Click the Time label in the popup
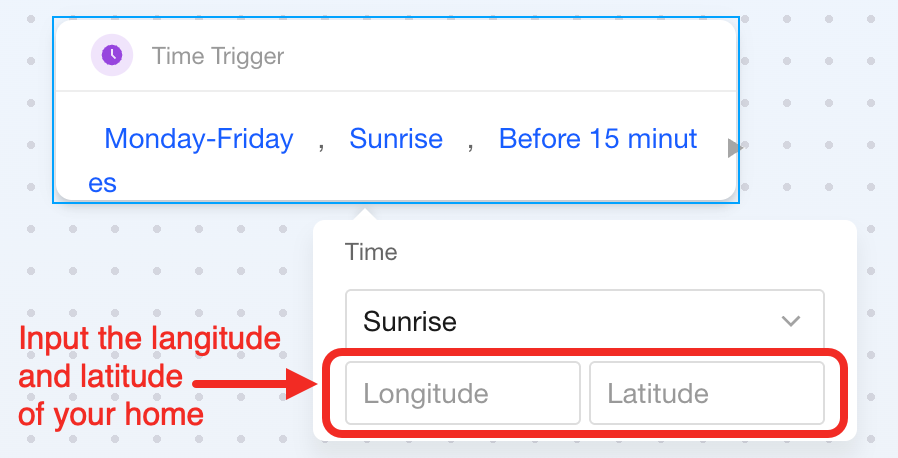Viewport: 898px width, 458px height. point(371,252)
